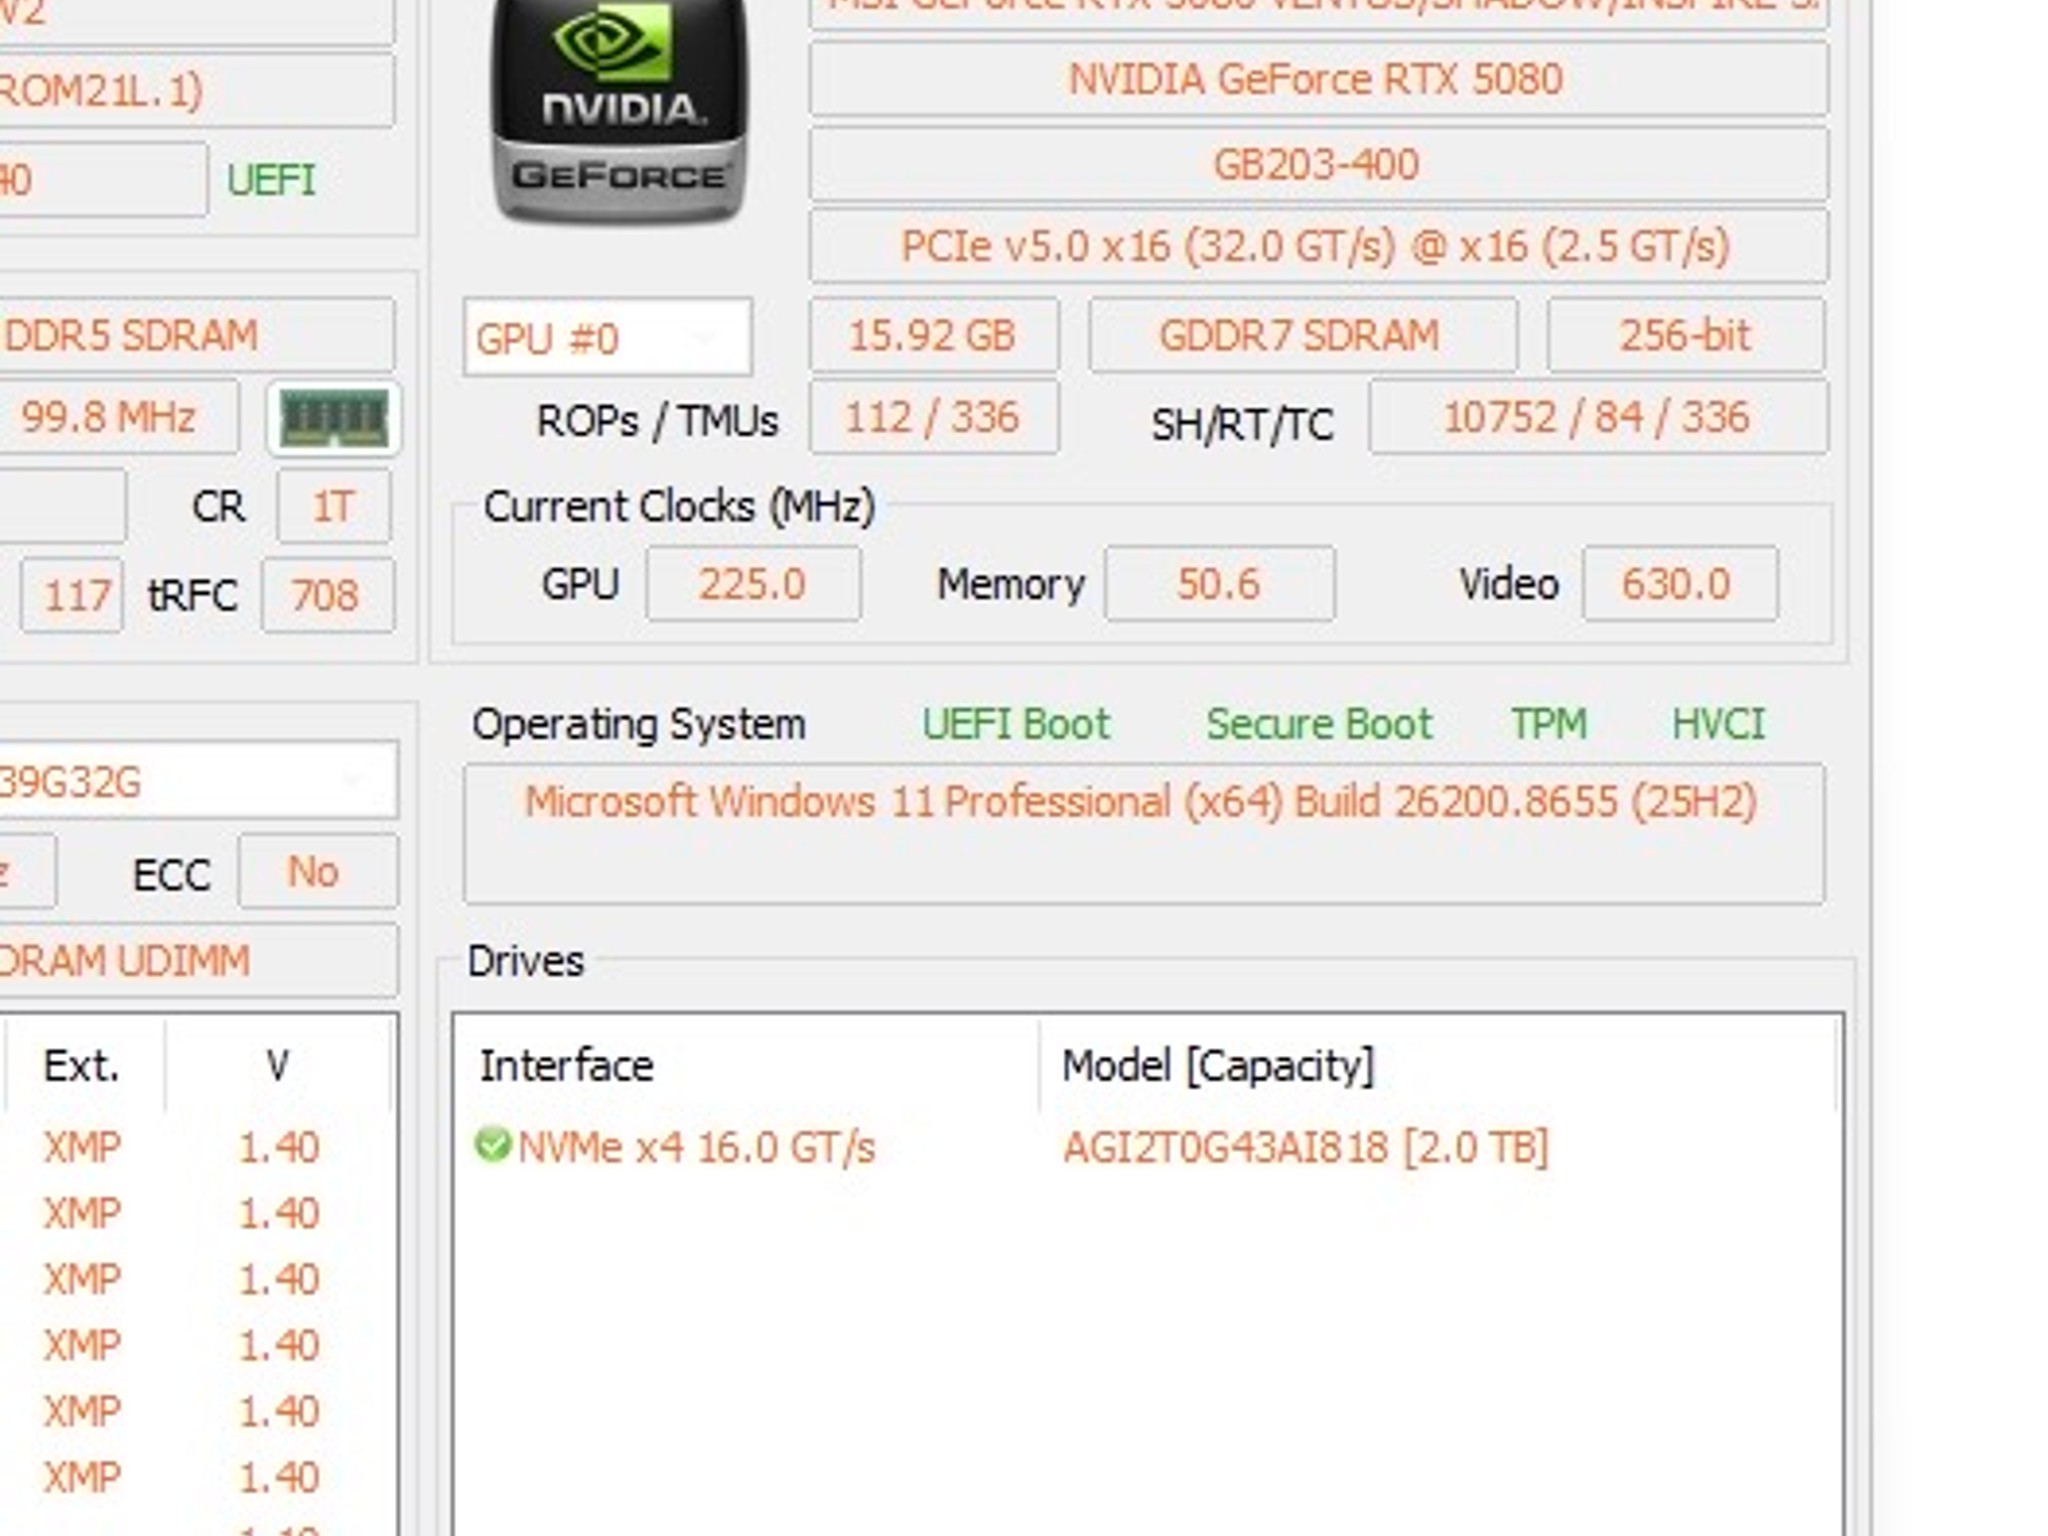The image size is (2048, 1536).
Task: Click the TPM status label
Action: coord(1548,724)
